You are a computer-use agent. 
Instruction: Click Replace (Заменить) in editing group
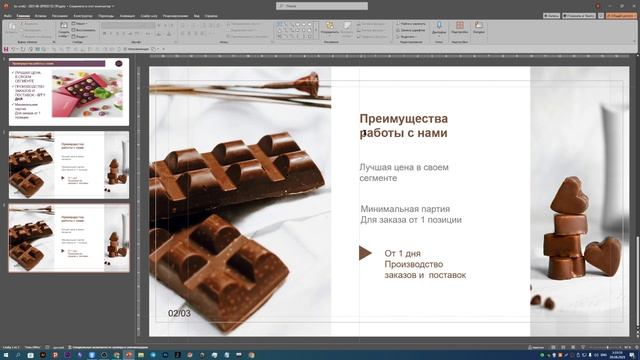[x=410, y=30]
